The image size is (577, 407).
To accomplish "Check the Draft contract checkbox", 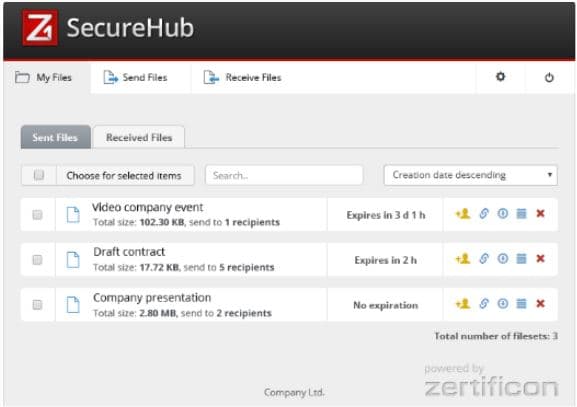I will [37, 260].
